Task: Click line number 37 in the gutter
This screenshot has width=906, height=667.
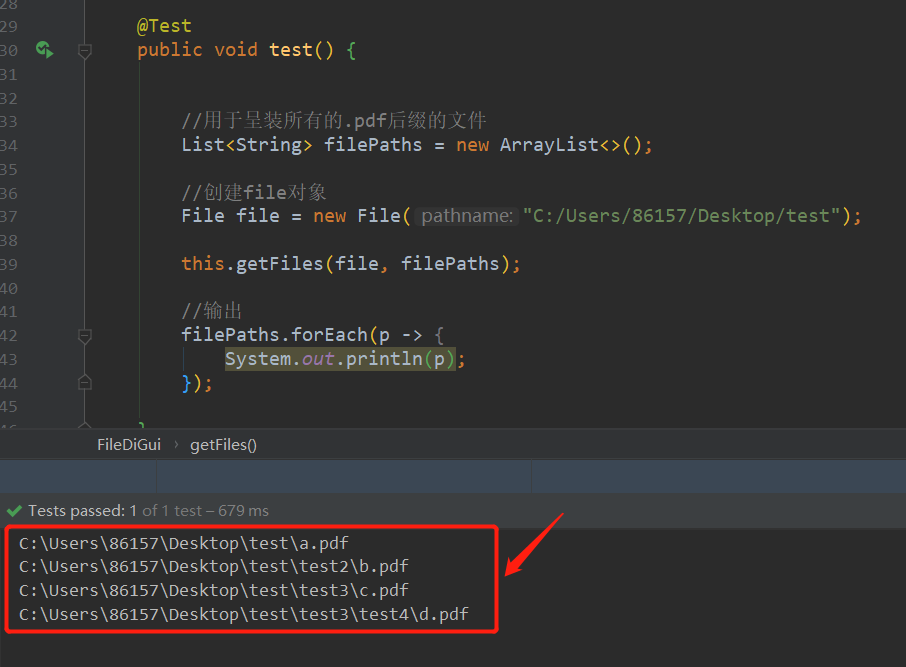Action: [x=9, y=217]
